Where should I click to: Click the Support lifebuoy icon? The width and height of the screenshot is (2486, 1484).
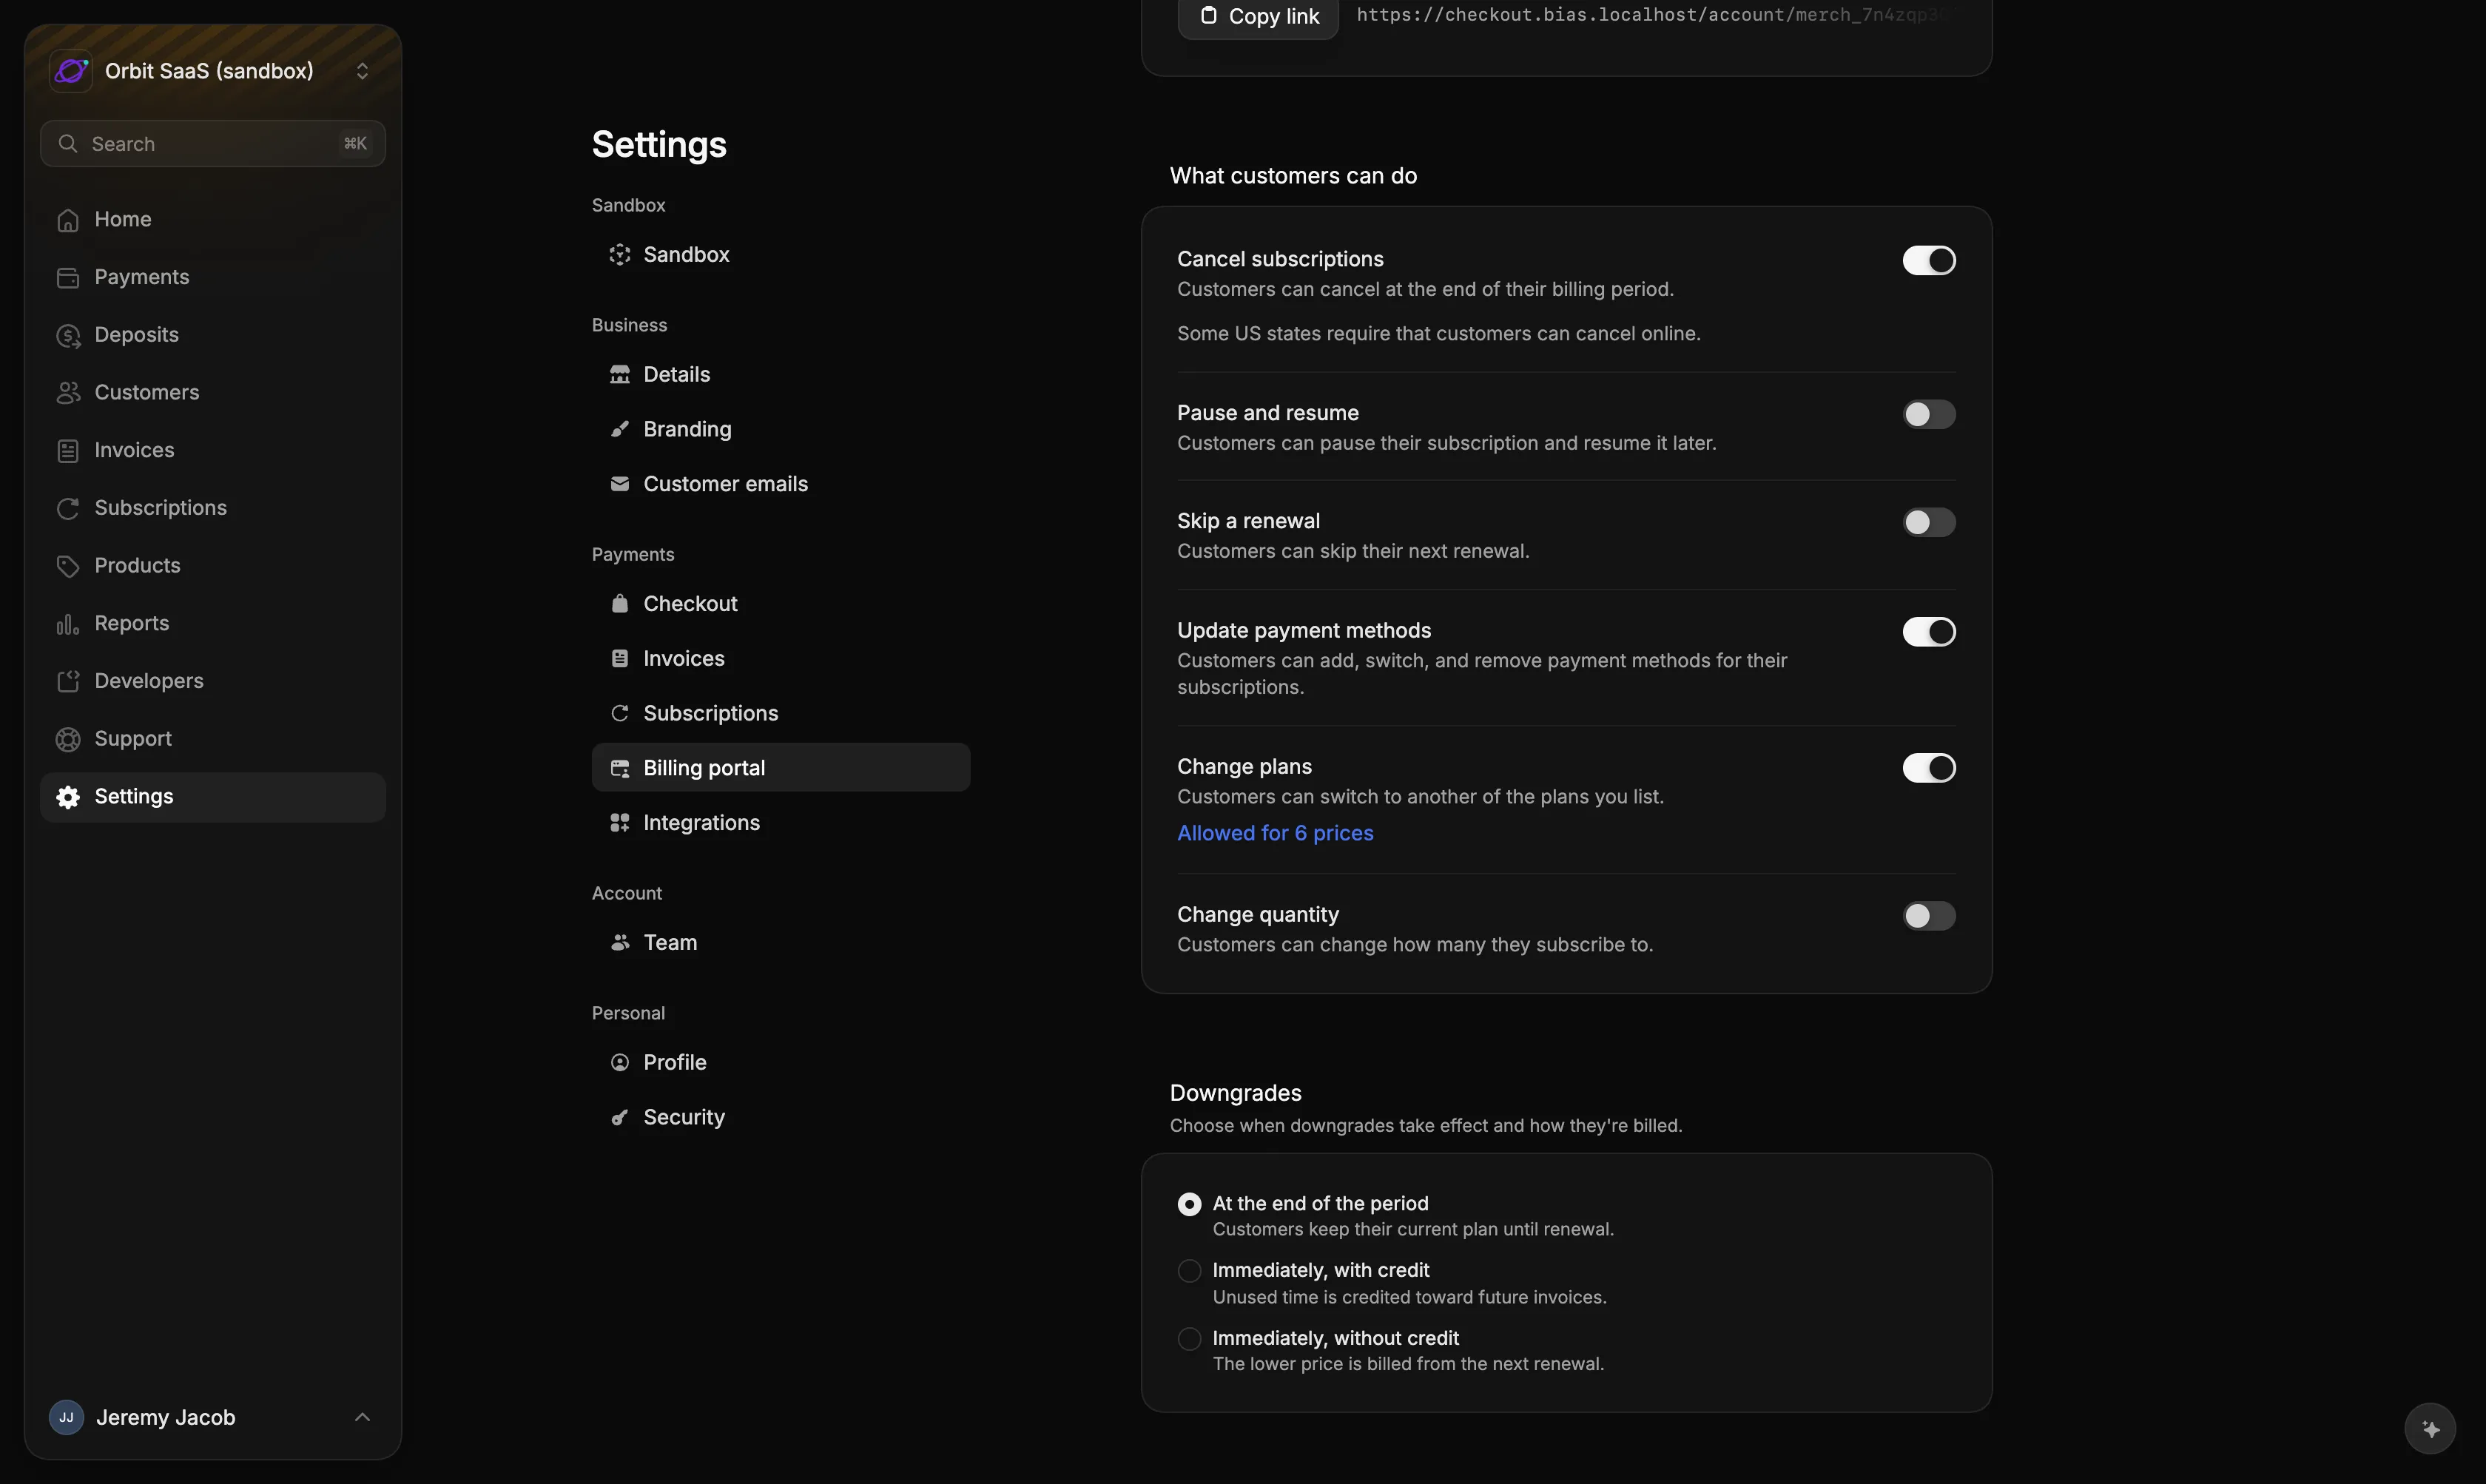coord(68,739)
